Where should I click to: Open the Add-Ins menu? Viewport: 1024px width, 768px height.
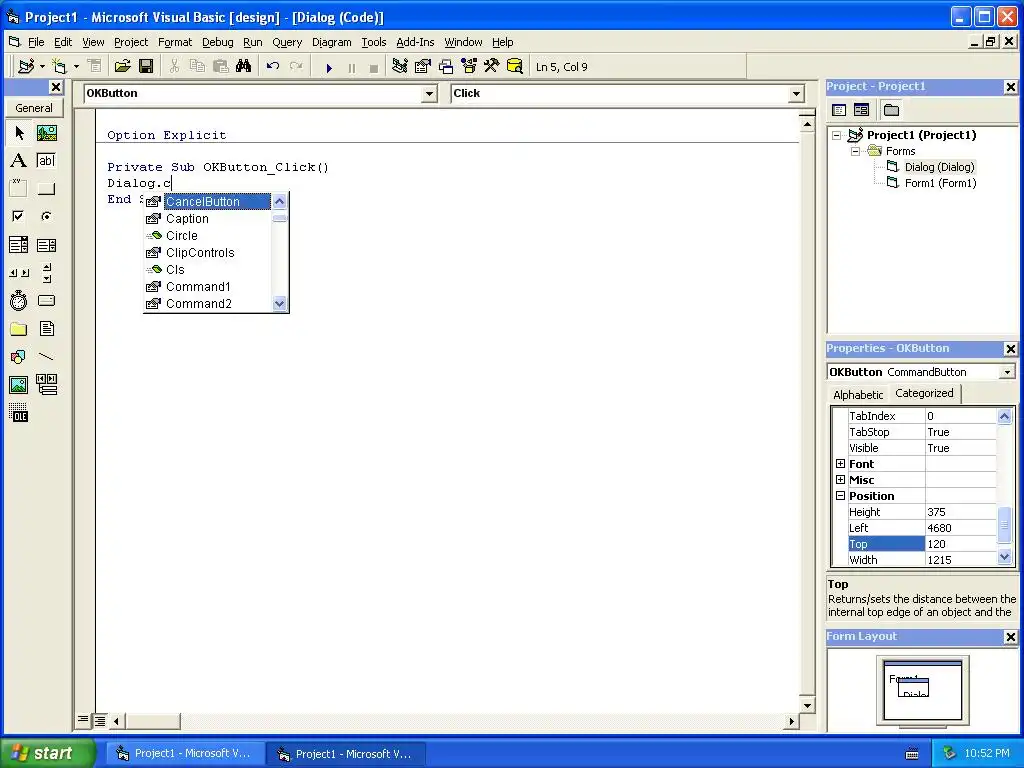pyautogui.click(x=415, y=42)
